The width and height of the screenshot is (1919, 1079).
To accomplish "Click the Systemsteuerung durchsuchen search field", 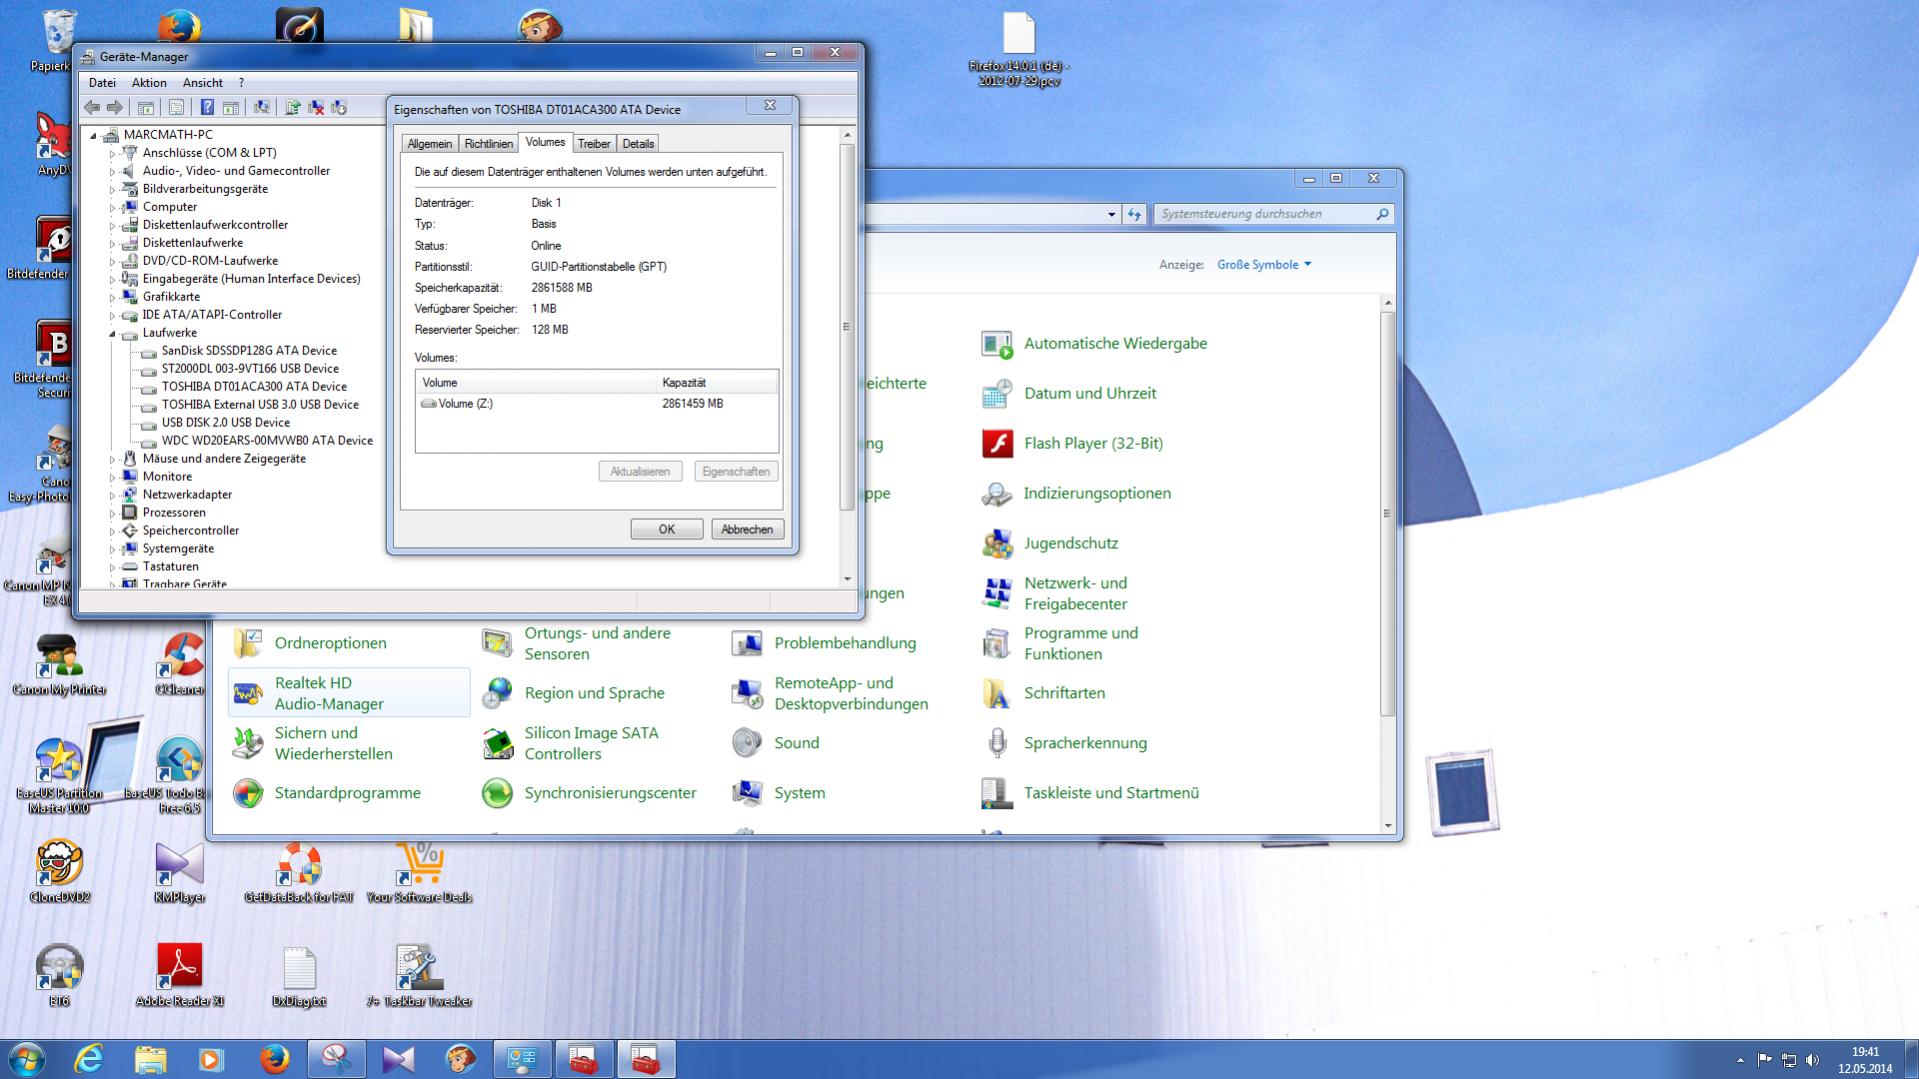I will pos(1265,214).
